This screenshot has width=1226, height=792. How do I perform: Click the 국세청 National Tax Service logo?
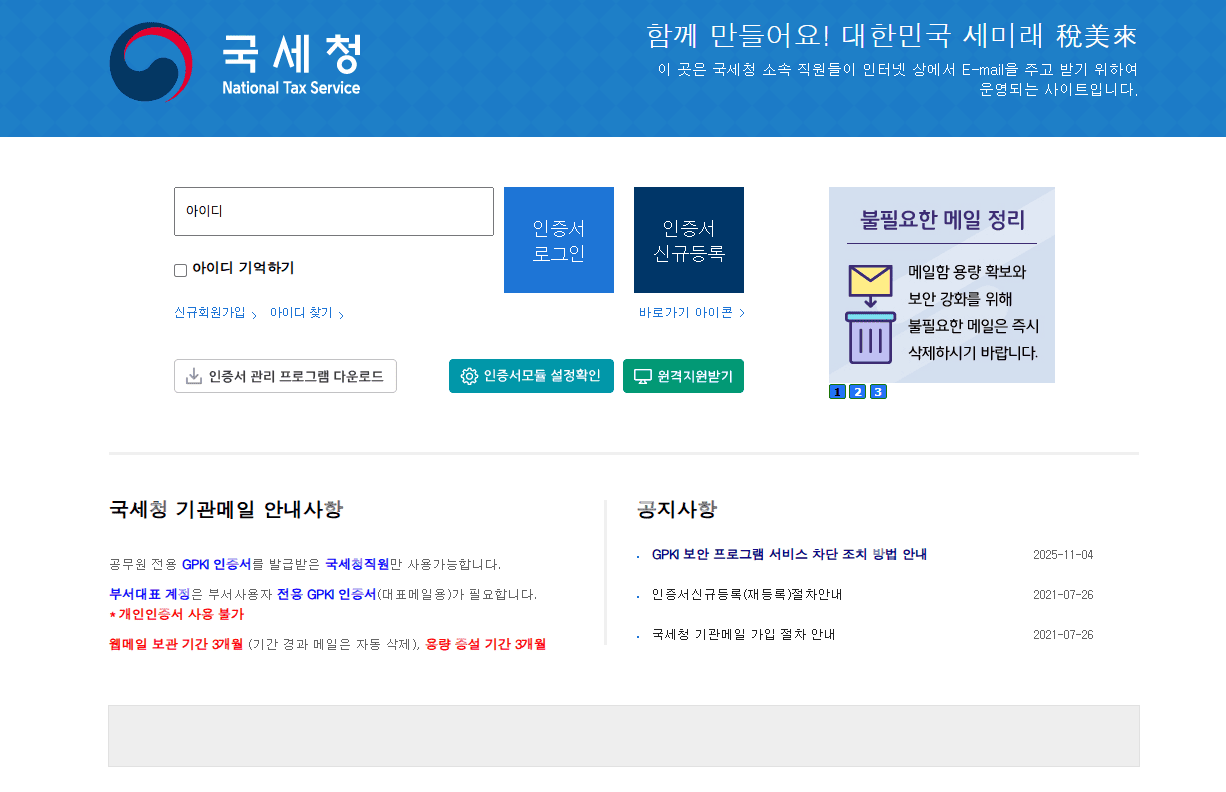pyautogui.click(x=236, y=62)
